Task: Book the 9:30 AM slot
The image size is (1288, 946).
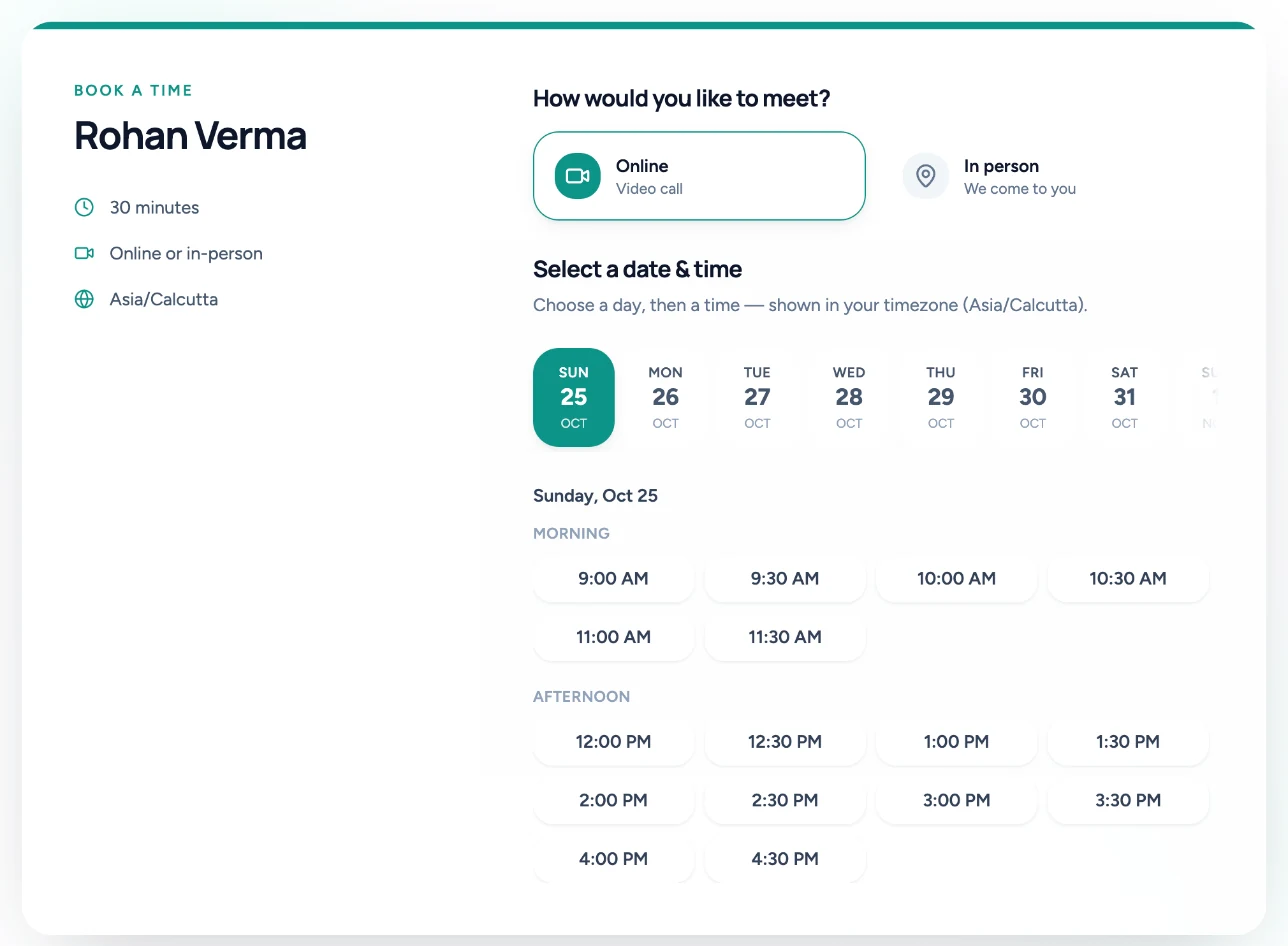Action: tap(785, 578)
